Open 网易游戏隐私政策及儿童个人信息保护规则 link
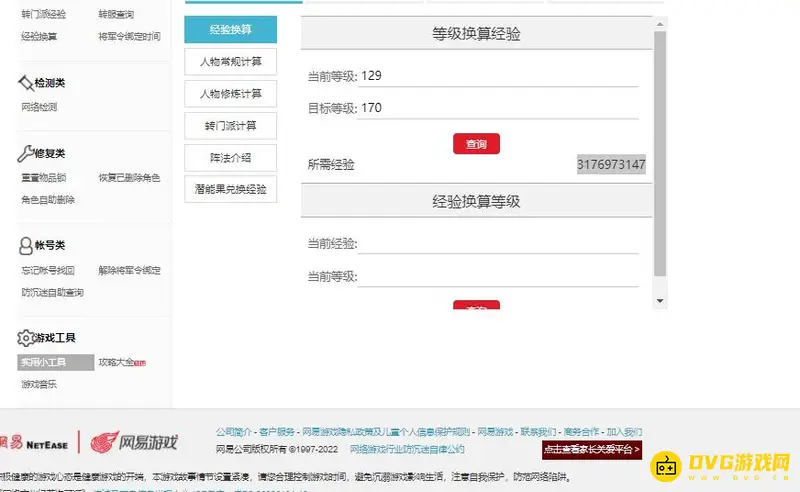800x492 pixels. tap(386, 432)
